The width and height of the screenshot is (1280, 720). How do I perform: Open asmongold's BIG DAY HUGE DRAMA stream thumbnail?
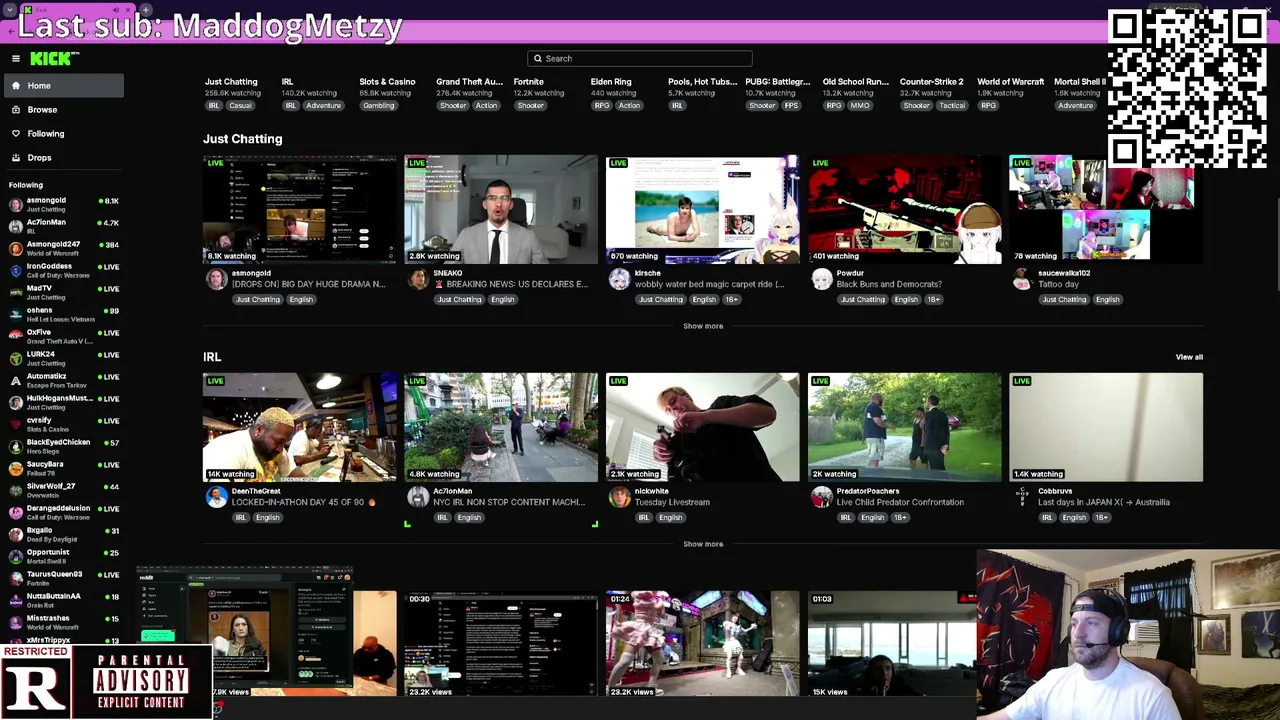pyautogui.click(x=300, y=210)
